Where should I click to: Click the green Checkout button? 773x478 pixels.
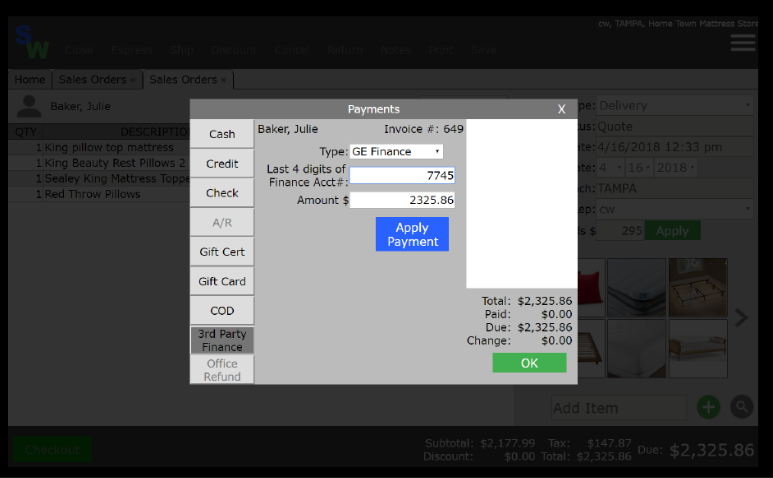(52, 449)
